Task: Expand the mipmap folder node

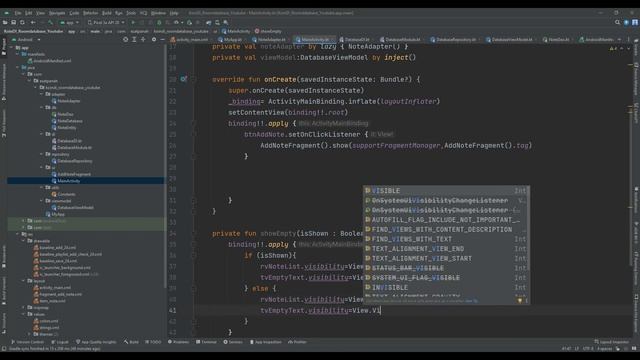Action: [24, 307]
